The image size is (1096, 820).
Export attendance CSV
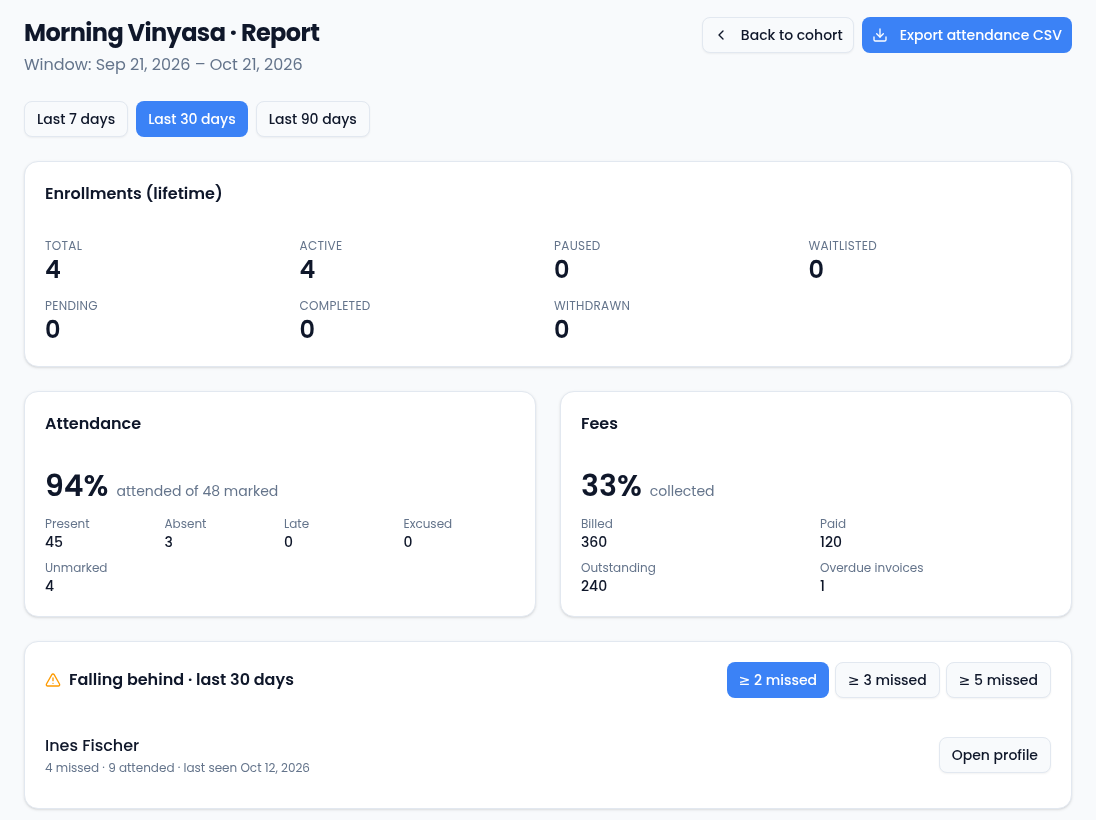(966, 35)
